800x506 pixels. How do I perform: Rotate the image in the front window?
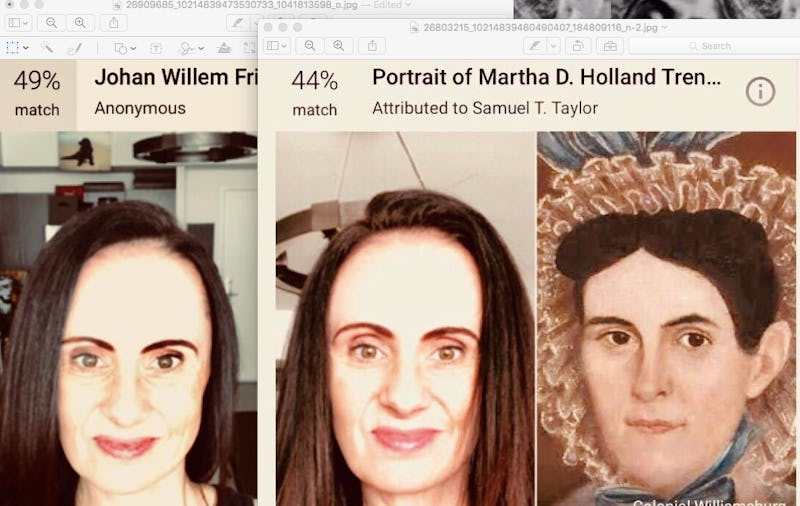click(578, 46)
